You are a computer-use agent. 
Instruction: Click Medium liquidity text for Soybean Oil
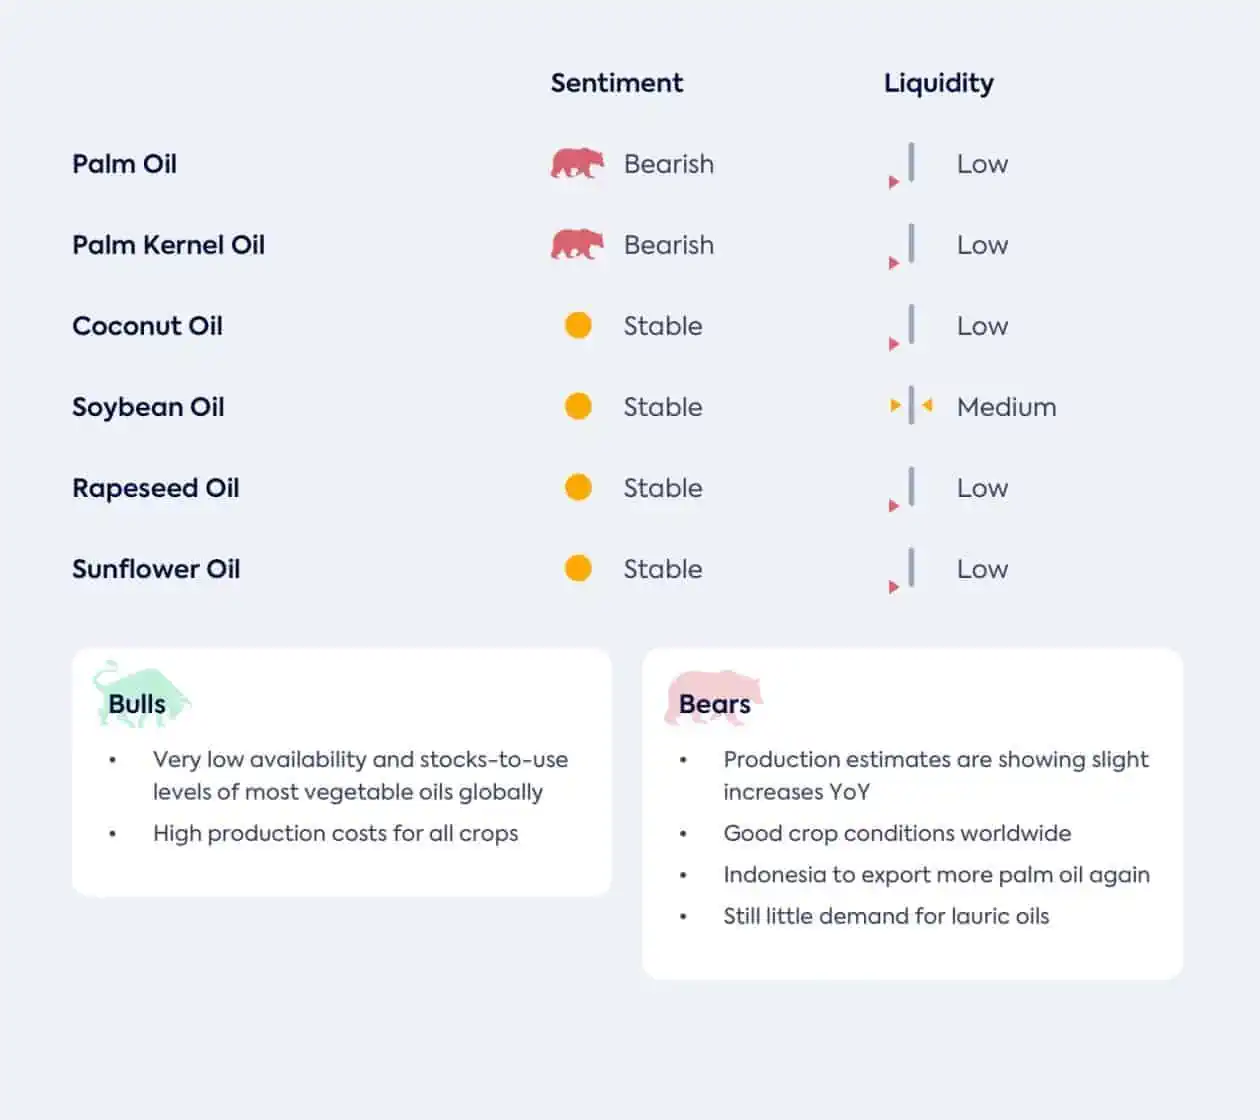[1007, 407]
